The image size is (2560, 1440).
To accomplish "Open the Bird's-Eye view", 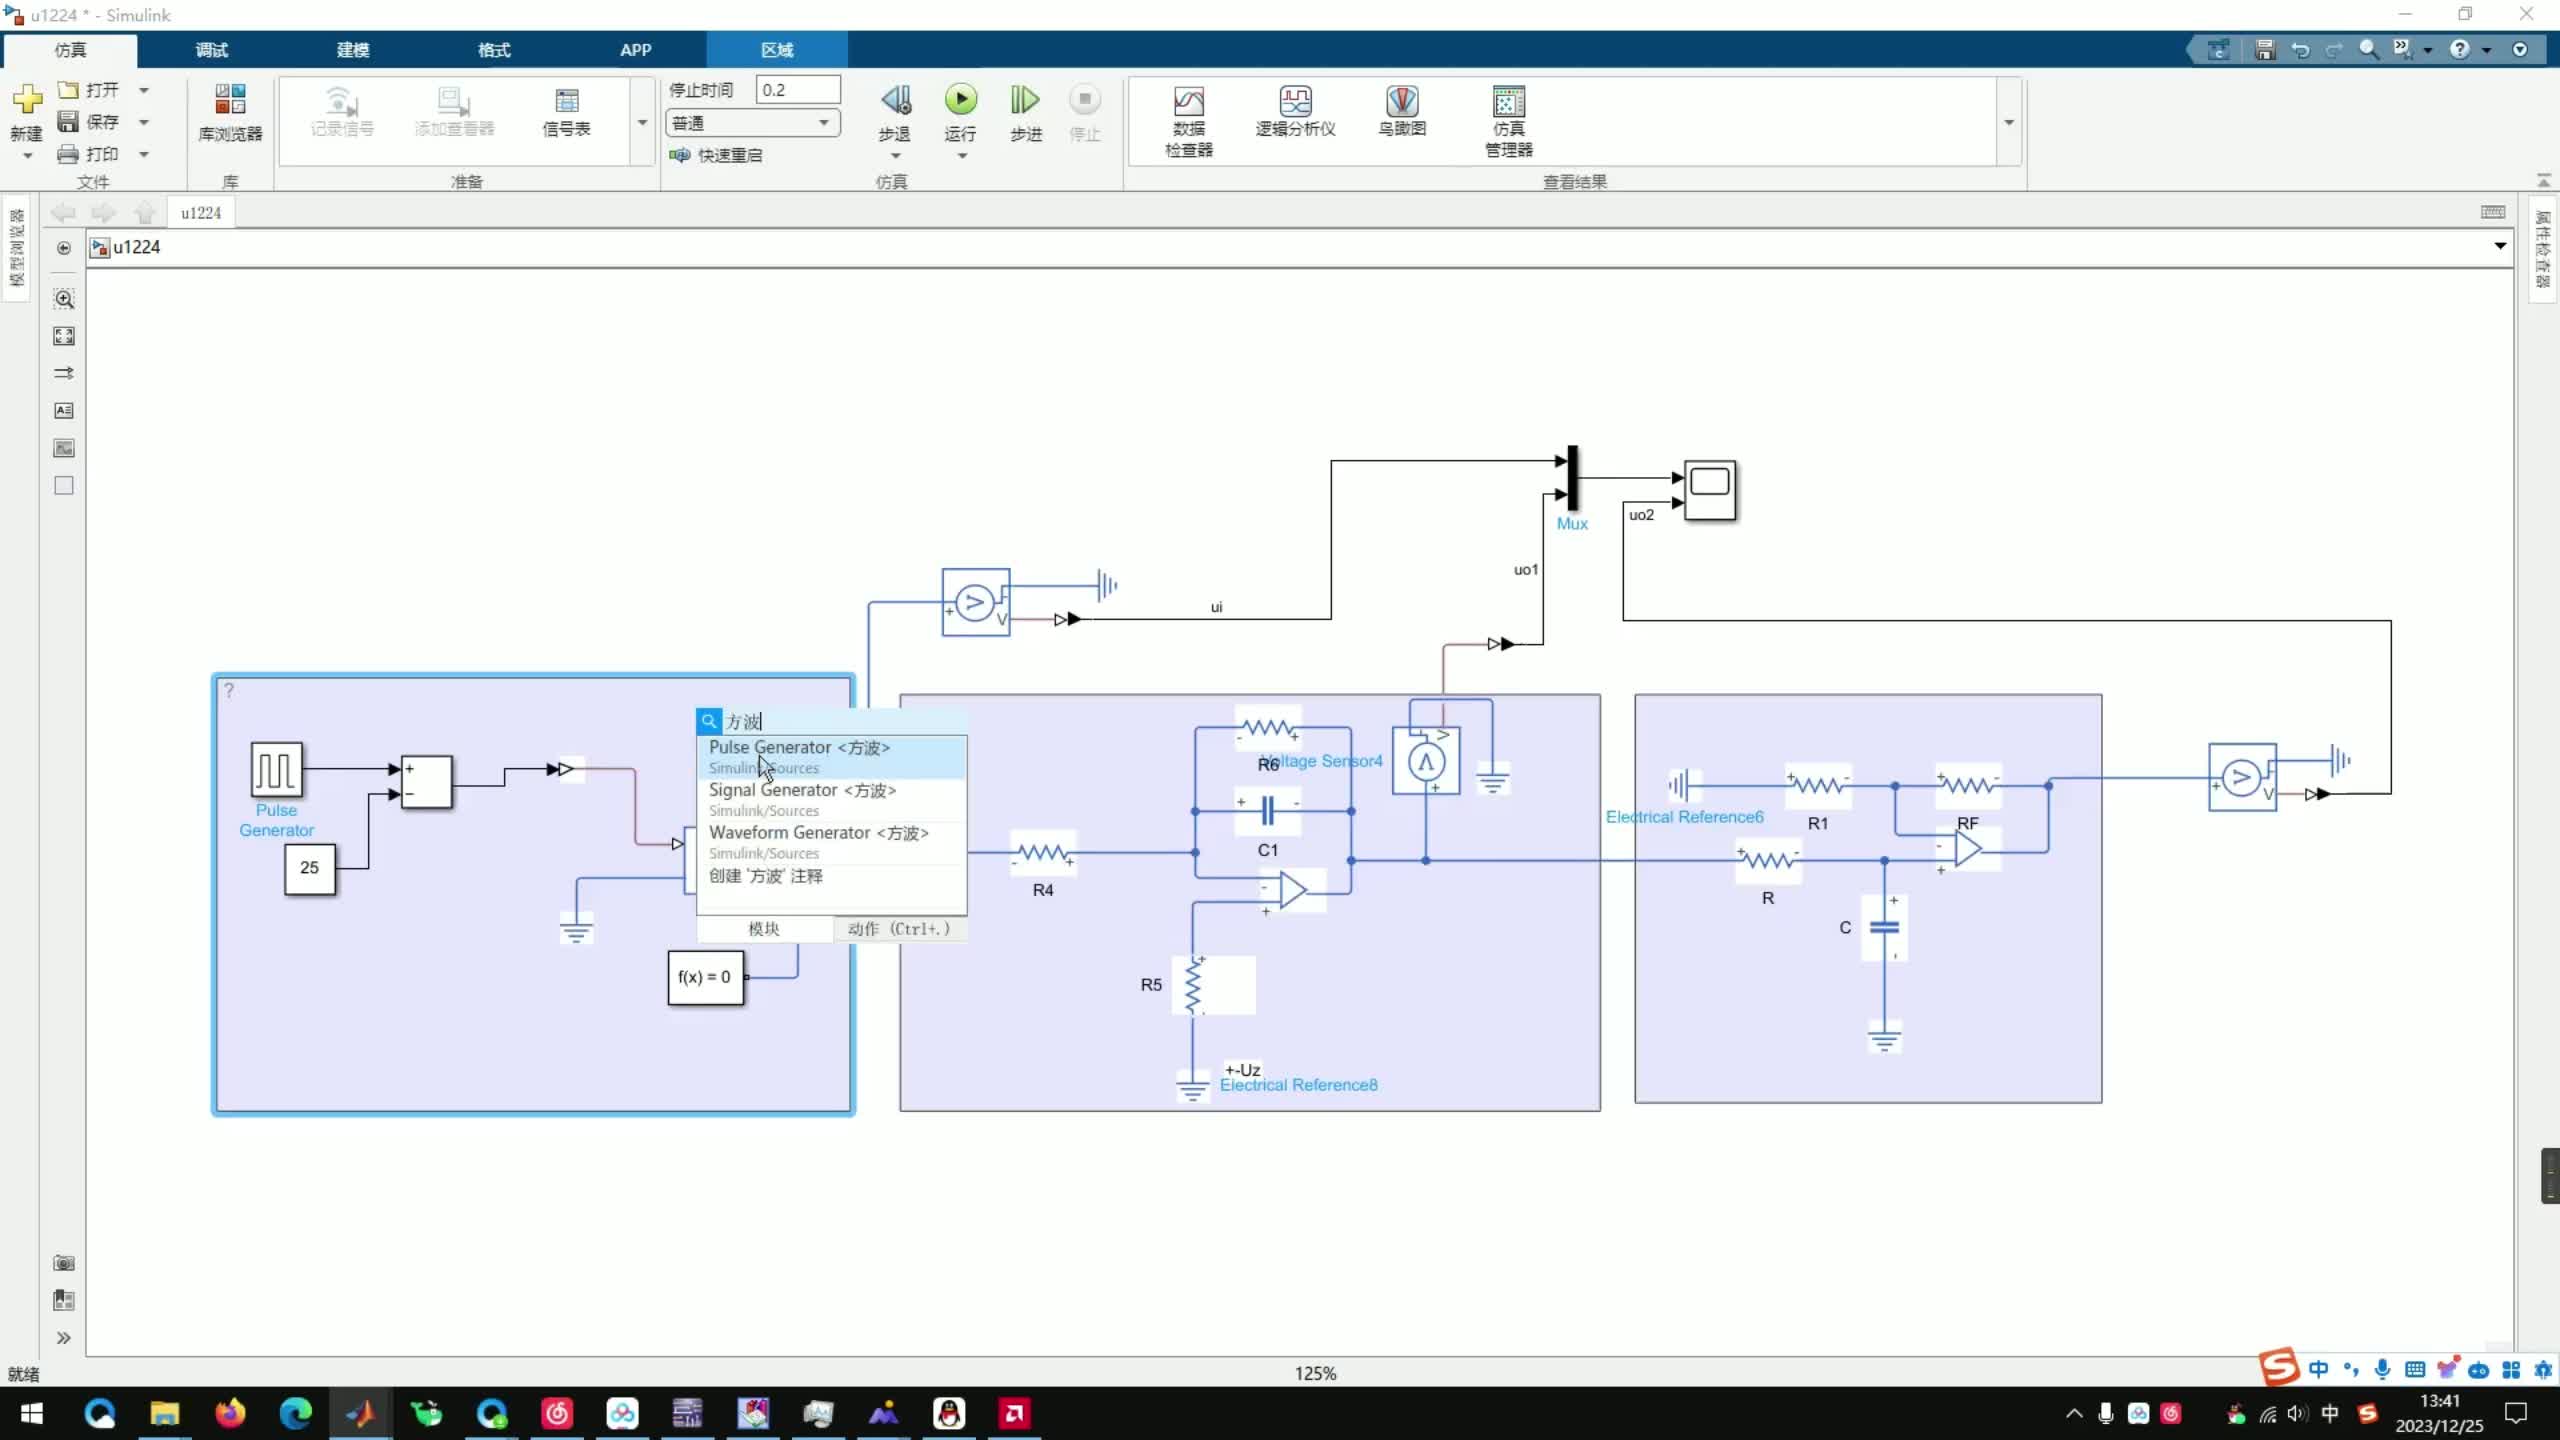I will tap(1402, 112).
